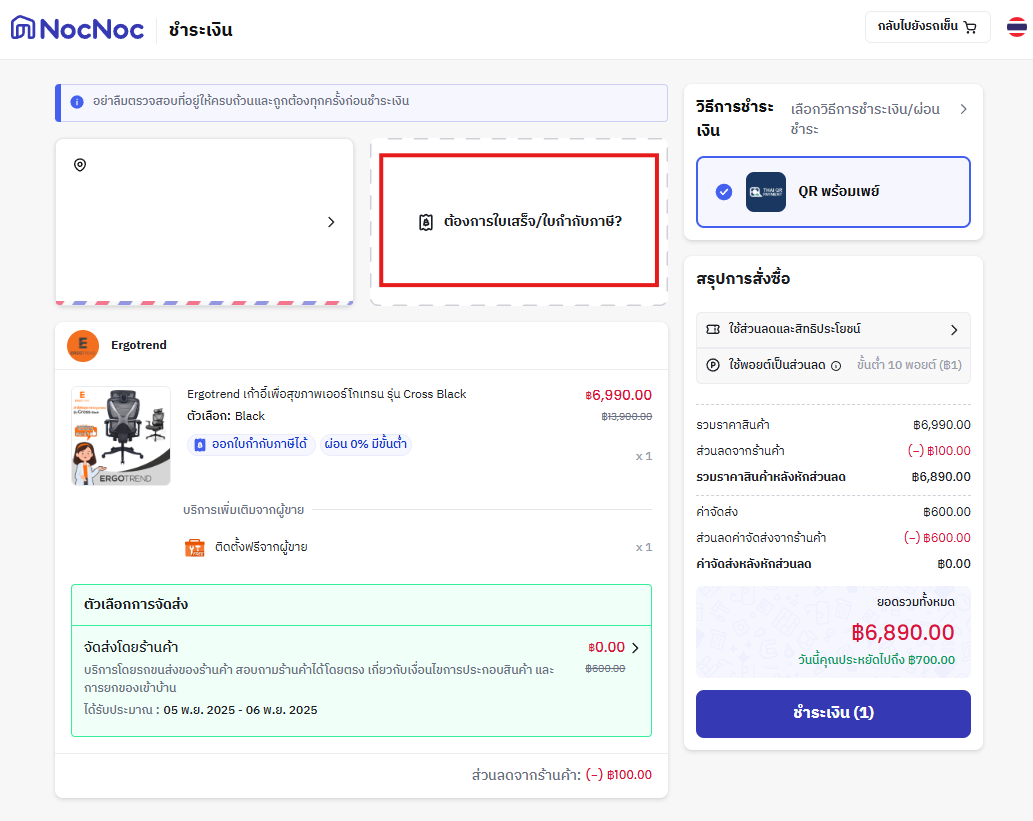Screen dimensions: 1033x821
Task: Open จัดส่งโดยร้านค้า delivery option chevron
Action: pyautogui.click(x=635, y=648)
